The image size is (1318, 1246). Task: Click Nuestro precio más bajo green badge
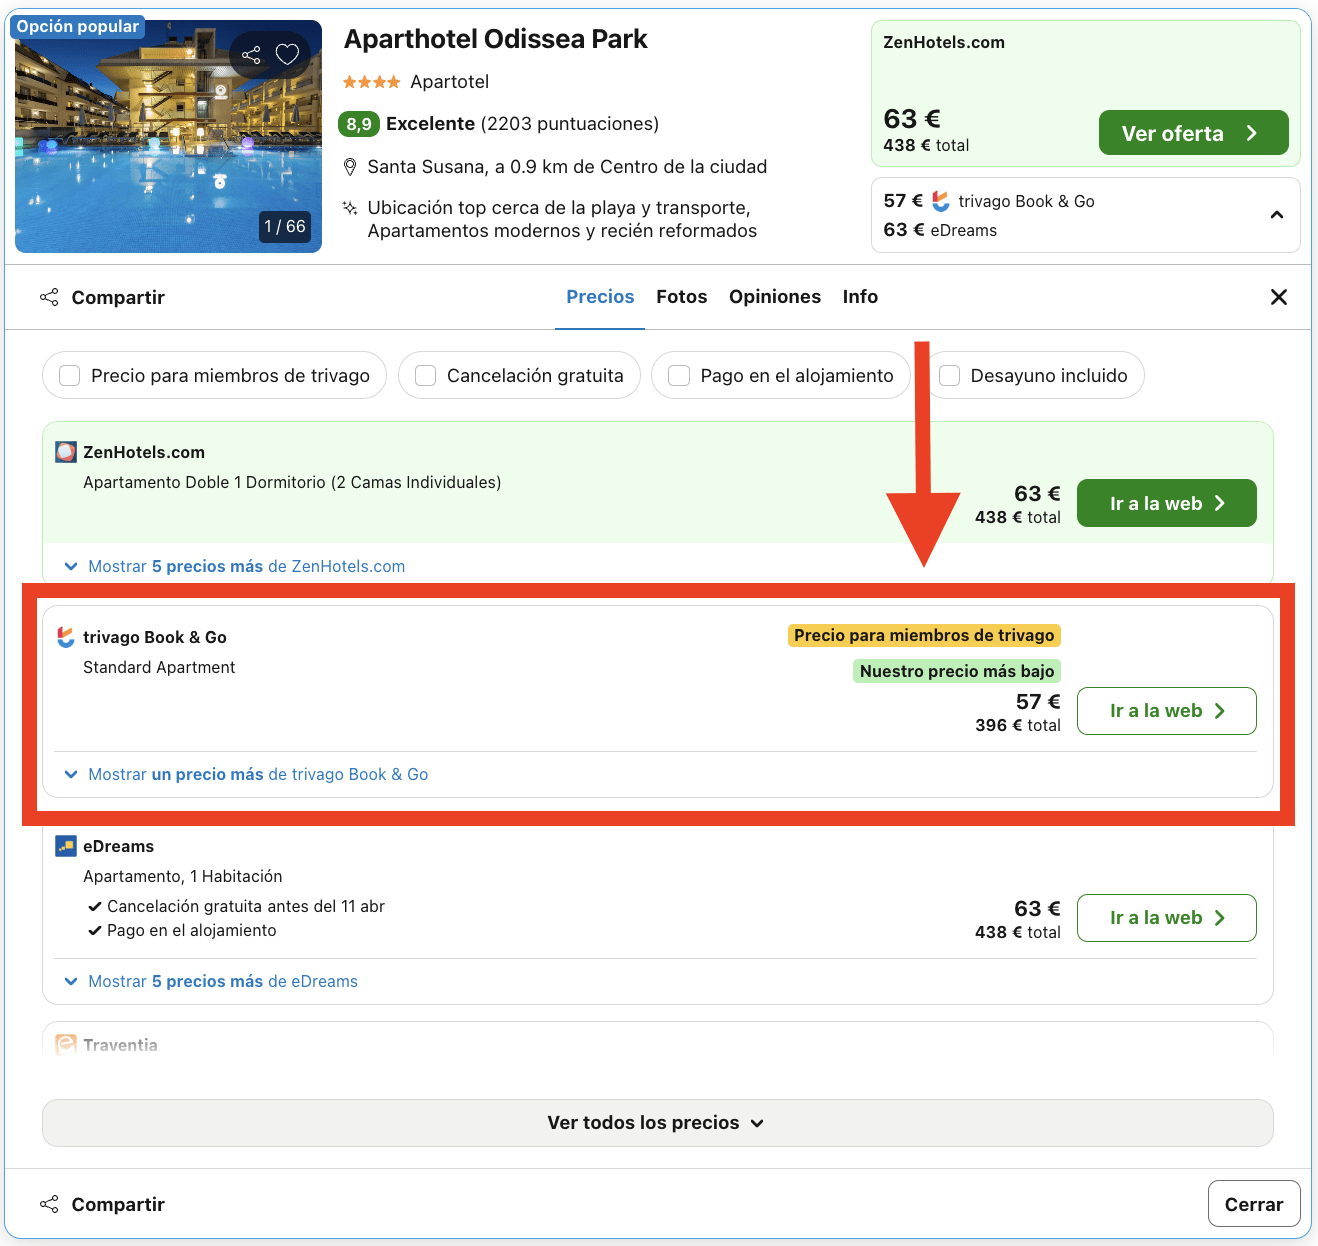[957, 671]
